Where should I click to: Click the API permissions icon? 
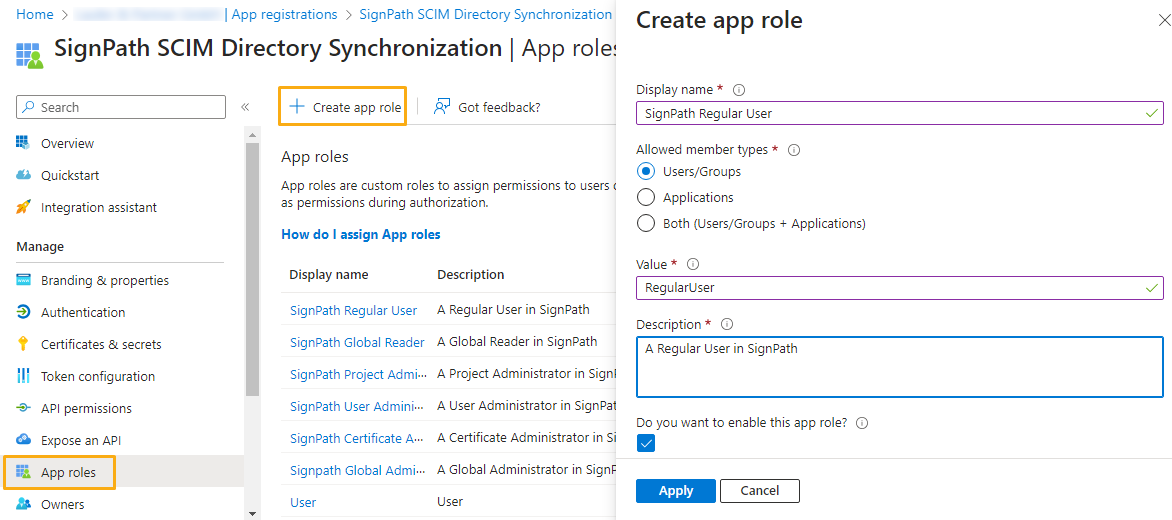click(23, 409)
